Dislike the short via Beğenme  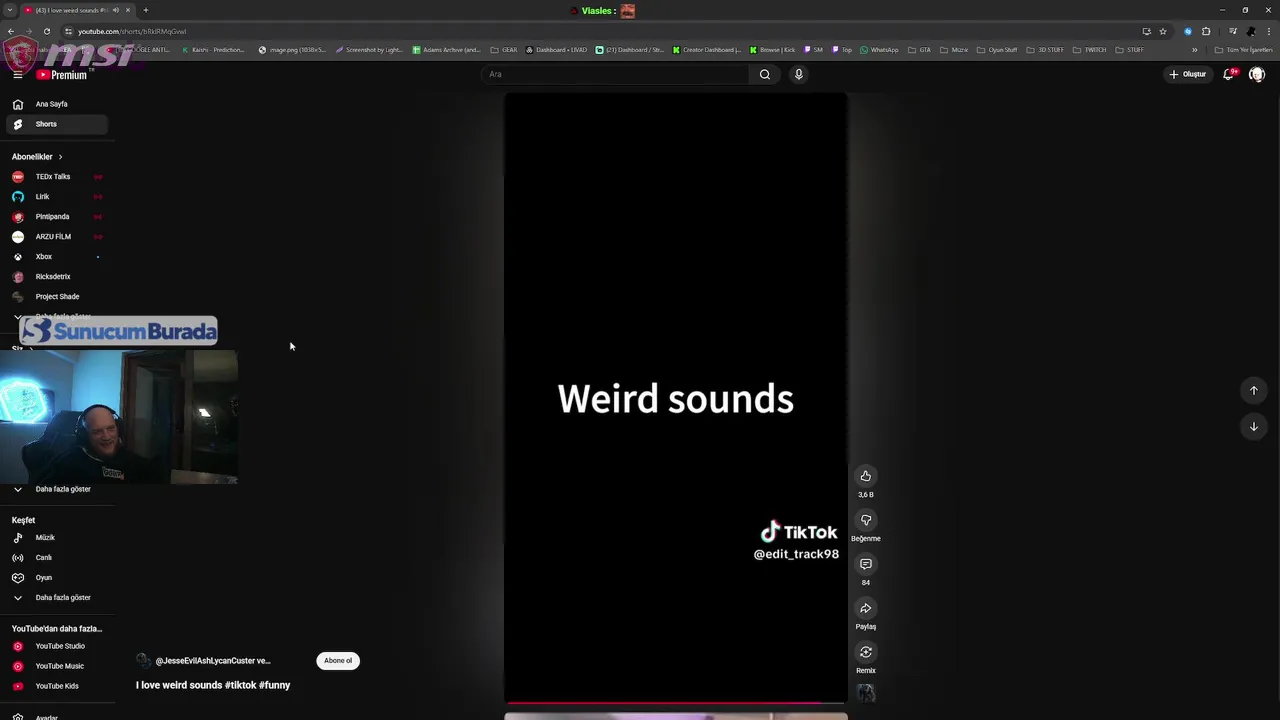(866, 520)
